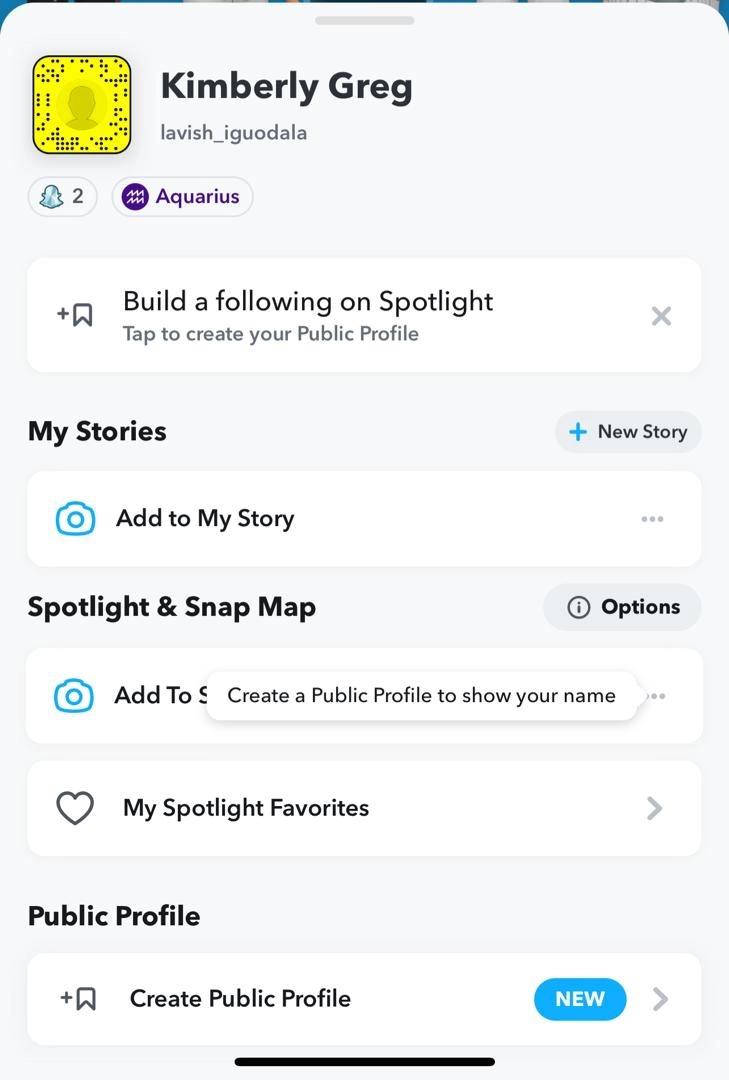Dismiss the Build a following on Spotlight card
The height and width of the screenshot is (1080, 729).
click(x=661, y=316)
